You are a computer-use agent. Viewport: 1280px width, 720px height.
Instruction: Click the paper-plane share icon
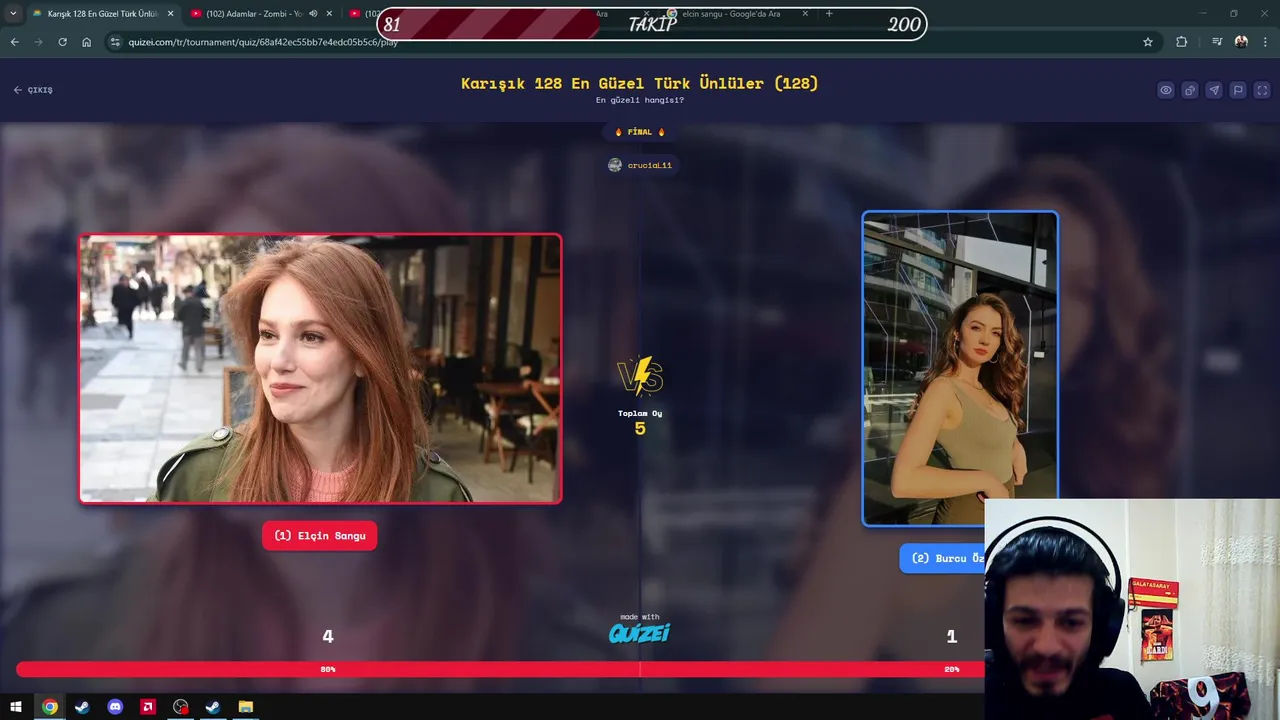click(1214, 90)
